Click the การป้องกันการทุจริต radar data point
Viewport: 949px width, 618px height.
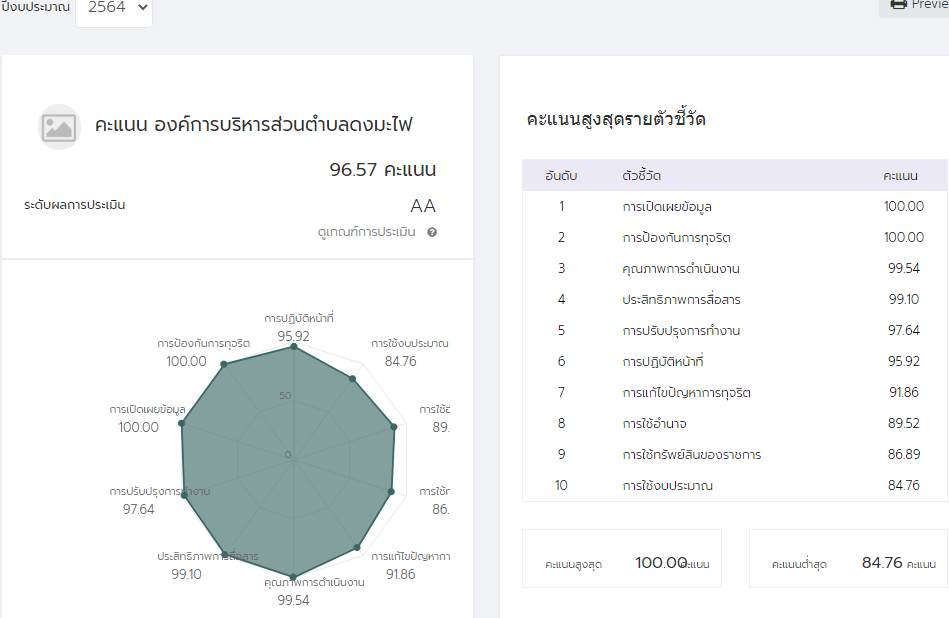(223, 365)
